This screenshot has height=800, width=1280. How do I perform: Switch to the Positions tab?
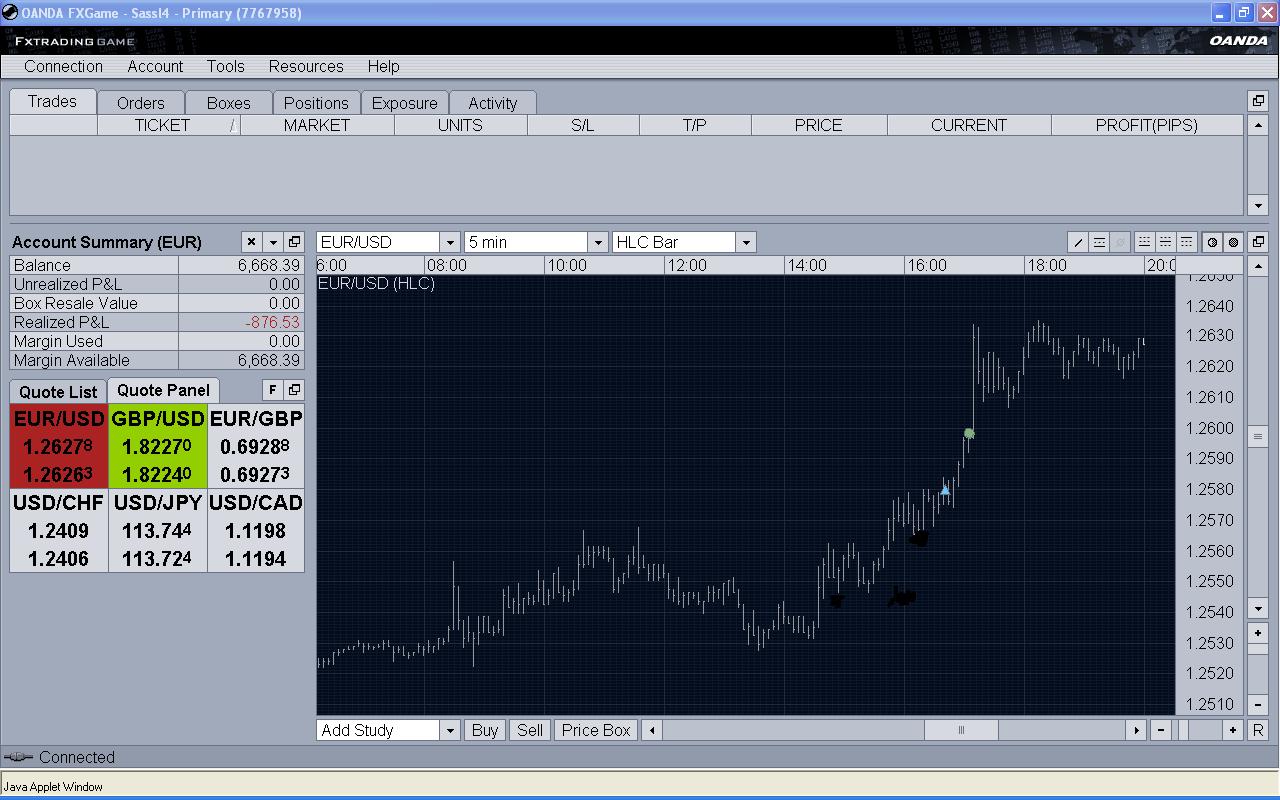(316, 103)
